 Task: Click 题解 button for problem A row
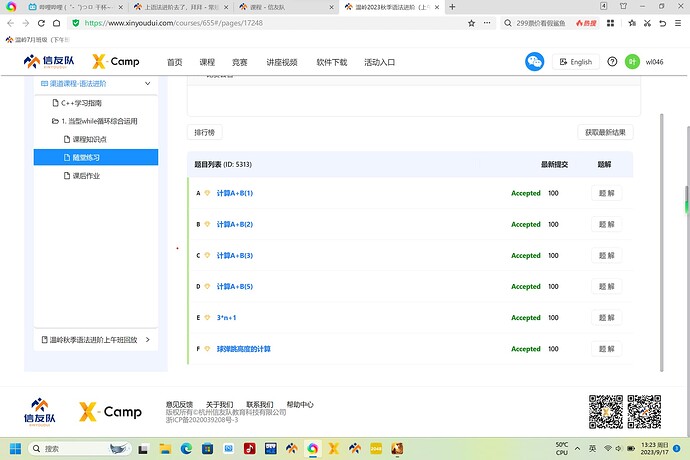point(606,193)
